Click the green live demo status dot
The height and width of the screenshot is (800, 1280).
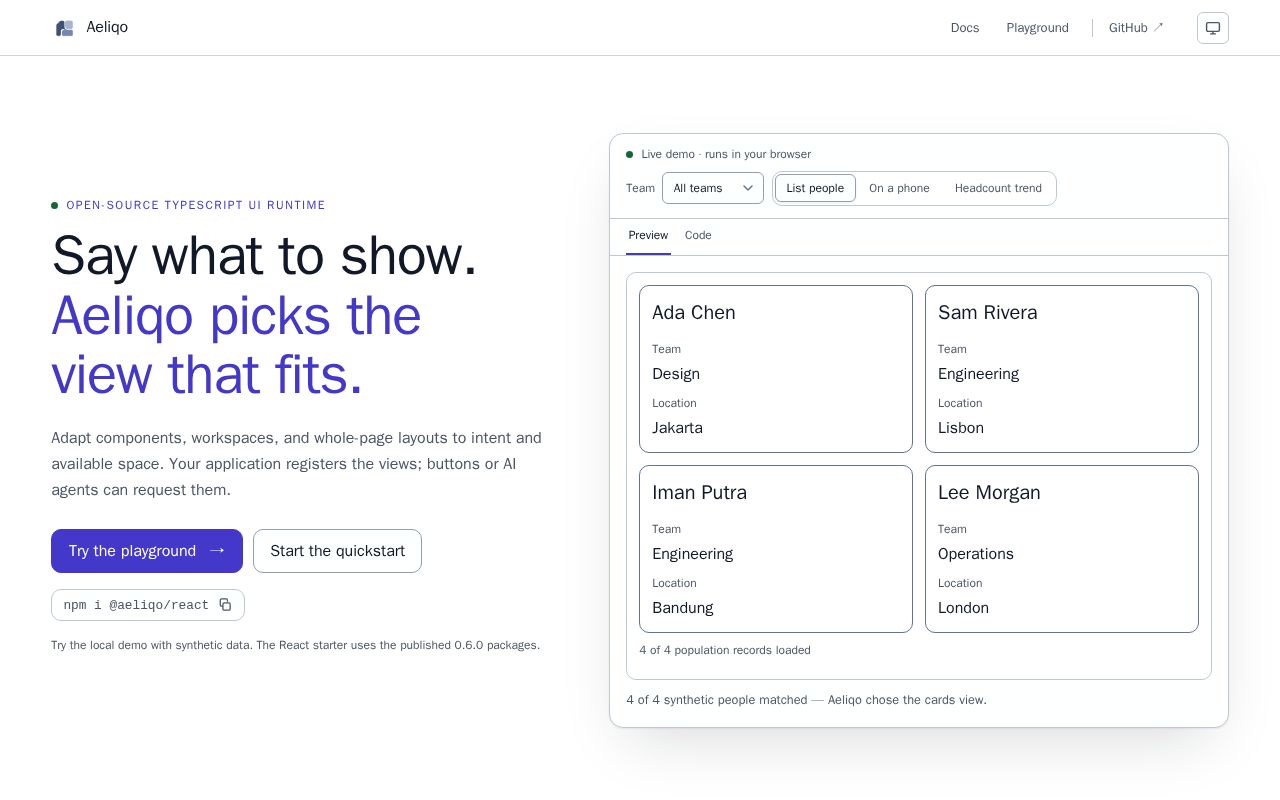pos(630,154)
